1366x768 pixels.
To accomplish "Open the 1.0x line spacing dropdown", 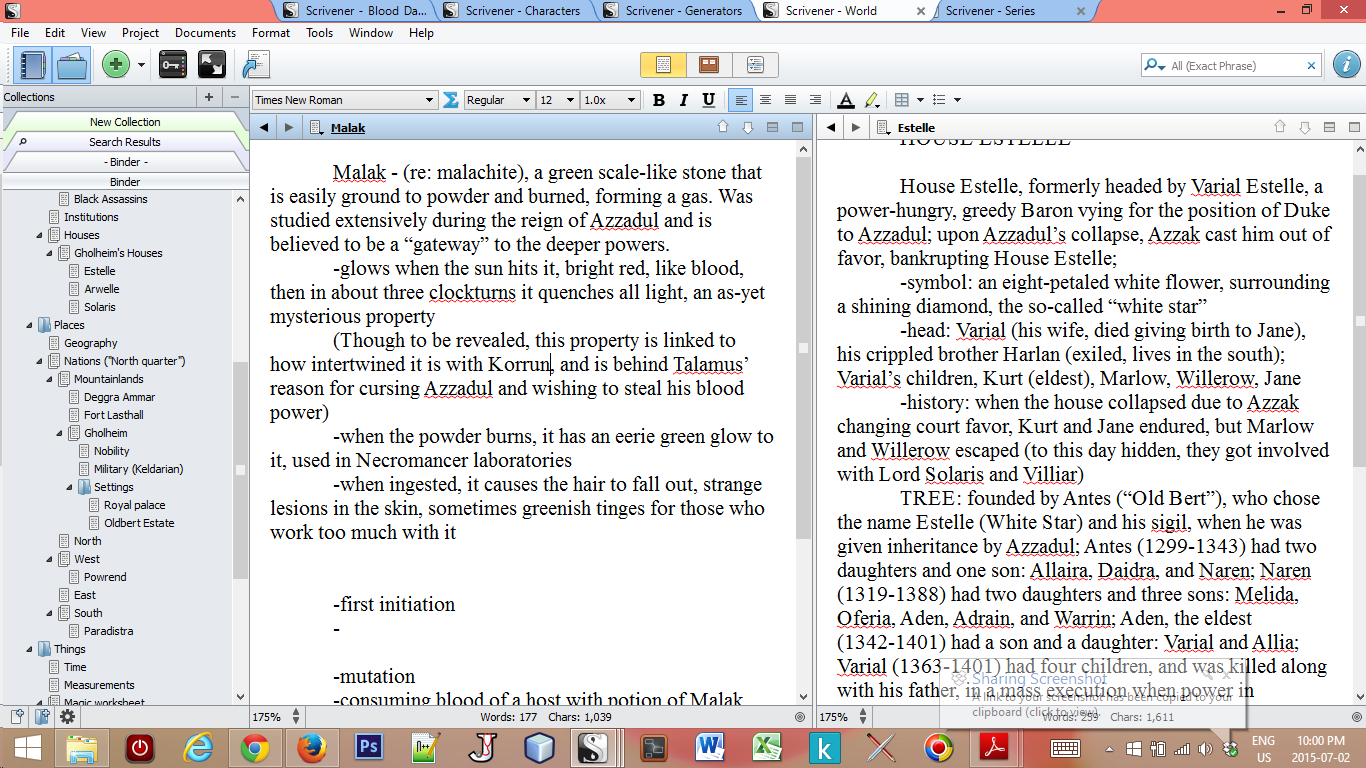I will click(x=610, y=100).
